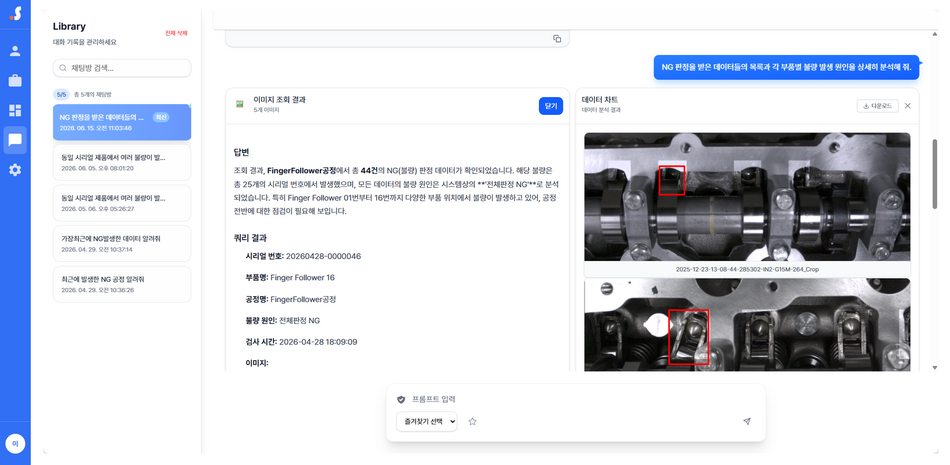Click the '최신' badge on the selected chat
Screen dimensions: 950x465
pyautogui.click(x=161, y=117)
